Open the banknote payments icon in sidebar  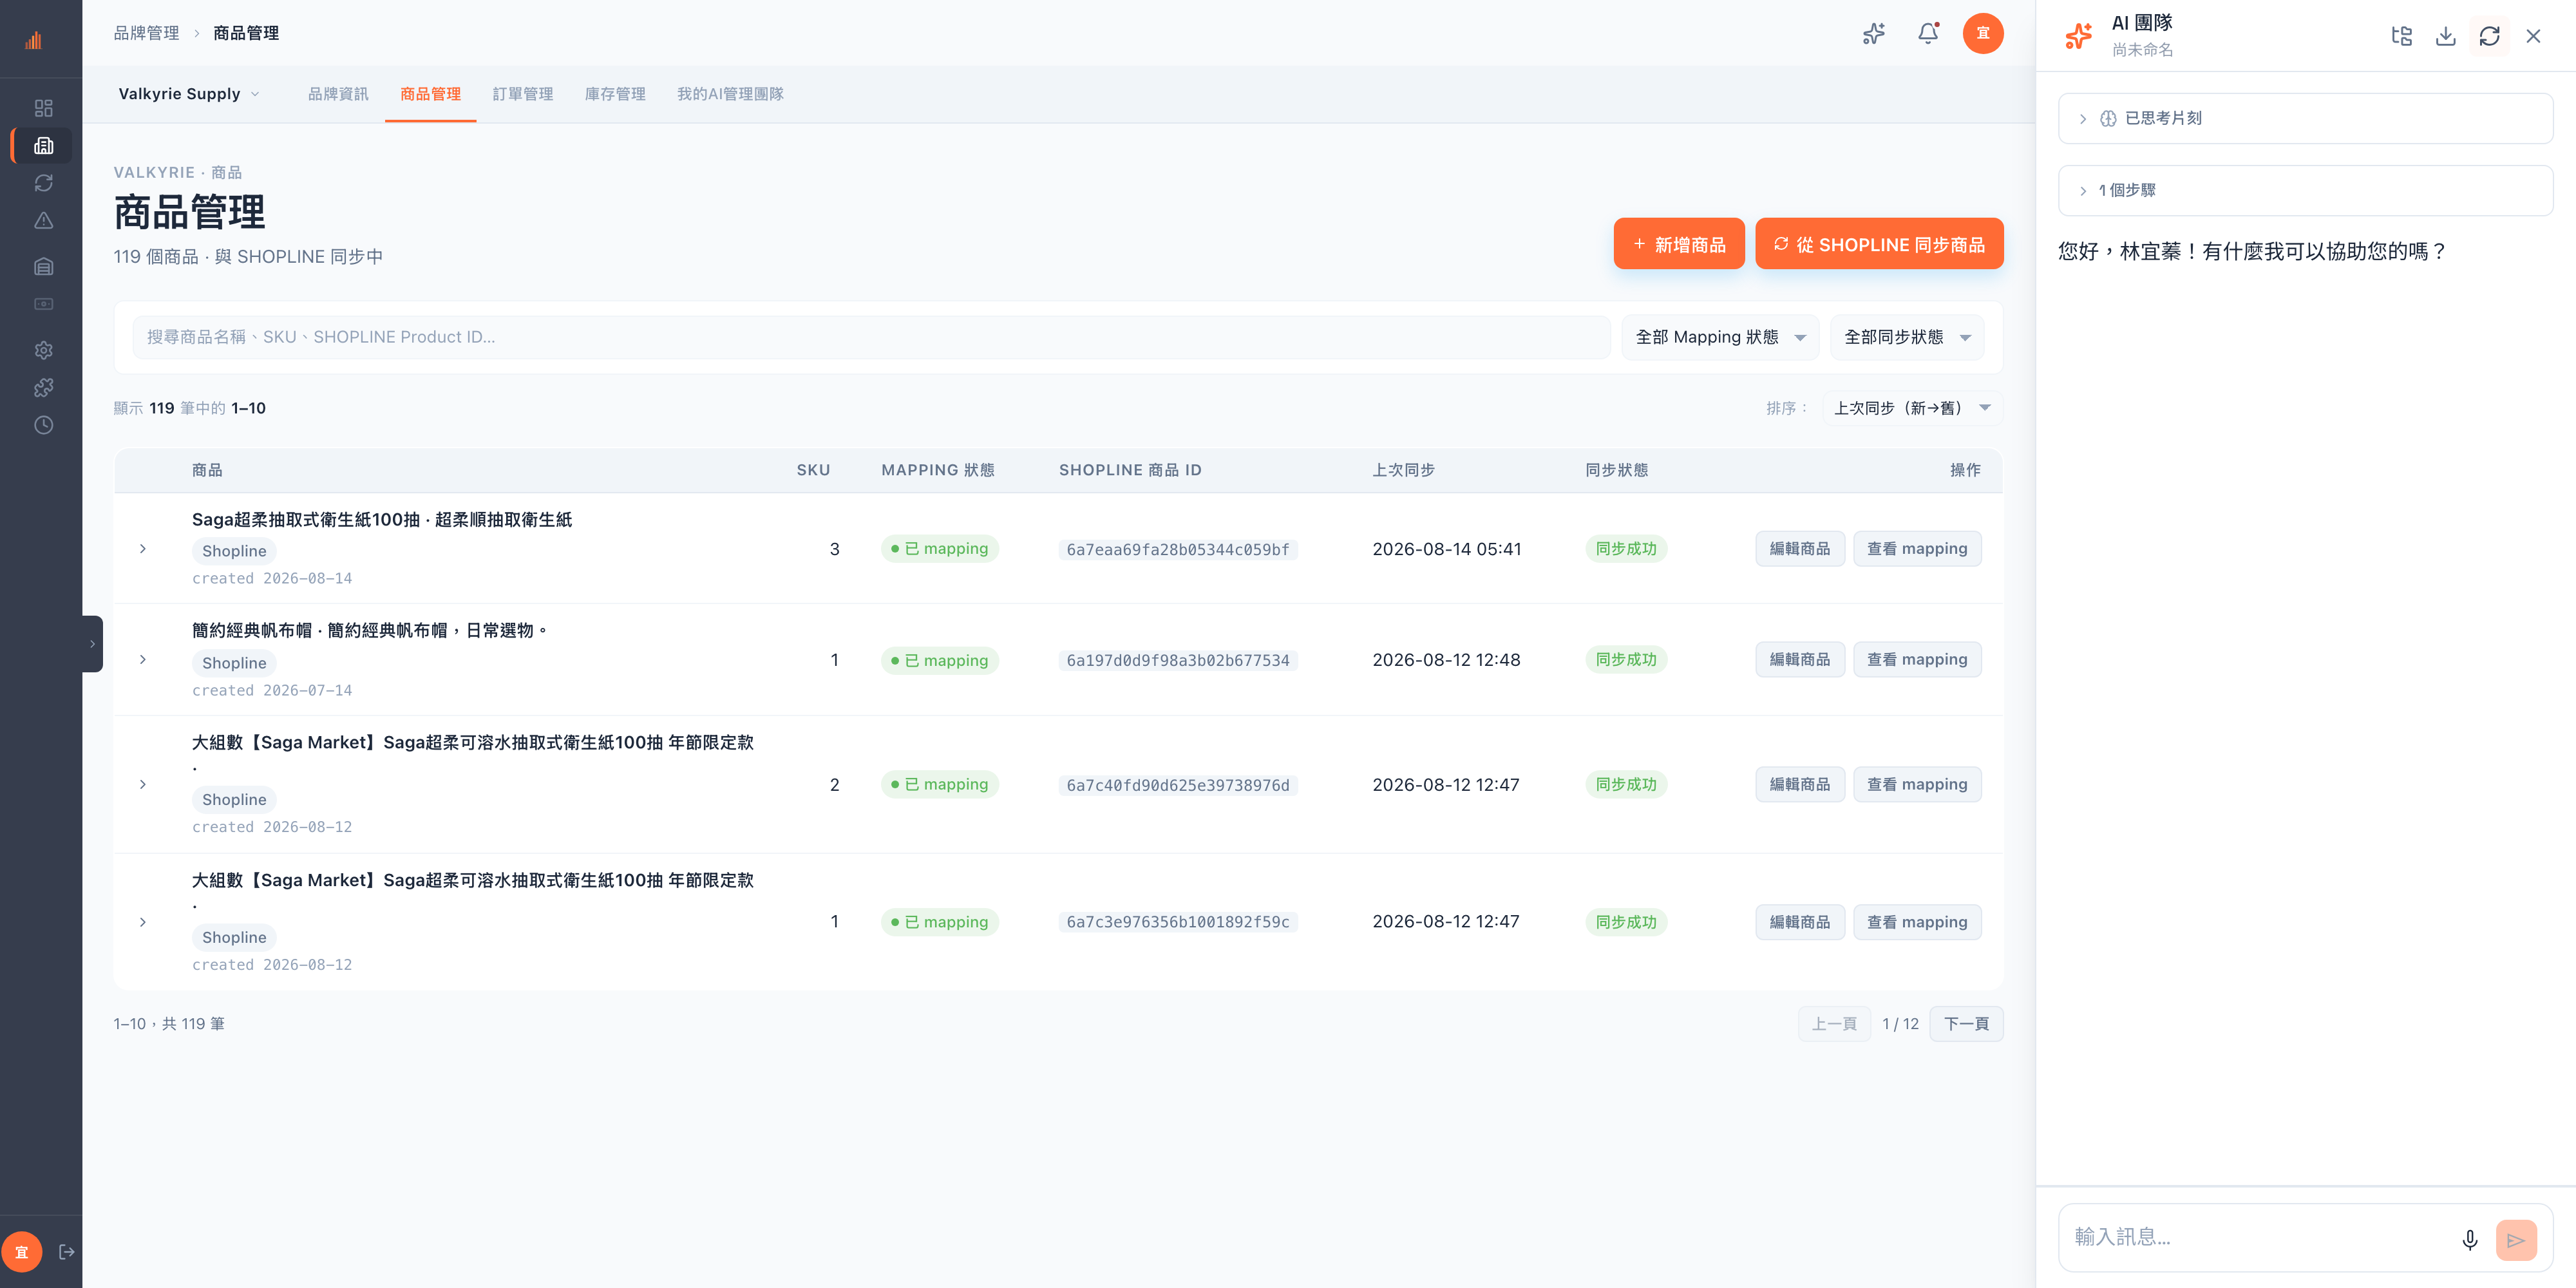tap(43, 304)
